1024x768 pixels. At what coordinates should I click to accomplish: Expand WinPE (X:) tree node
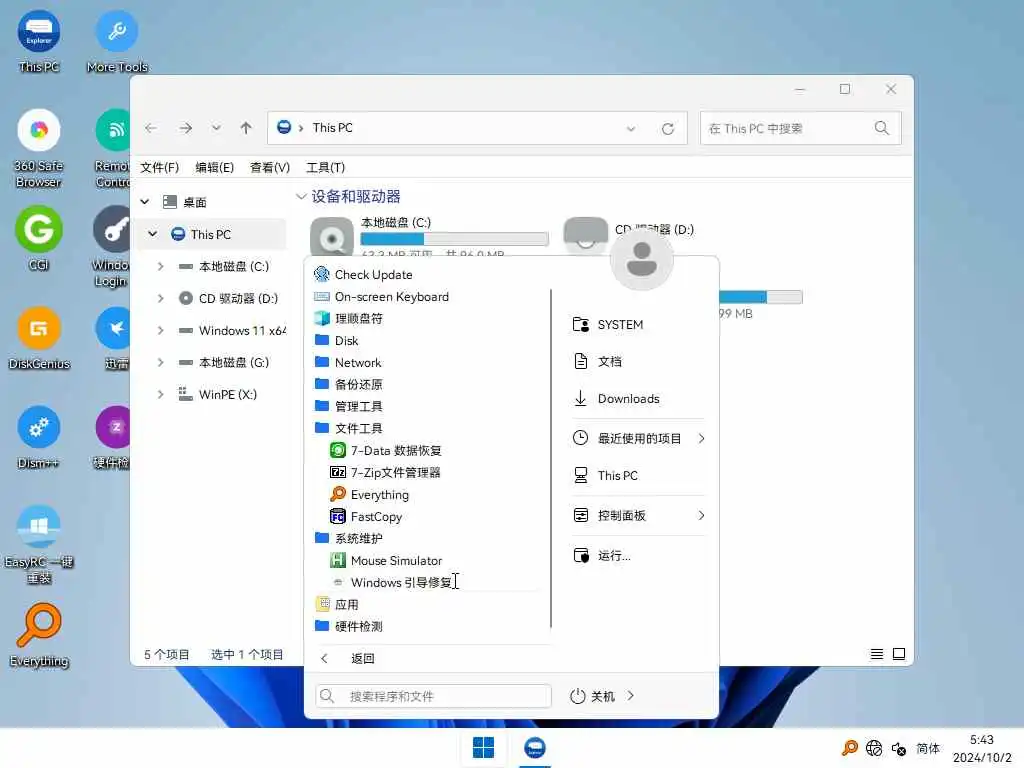point(161,394)
